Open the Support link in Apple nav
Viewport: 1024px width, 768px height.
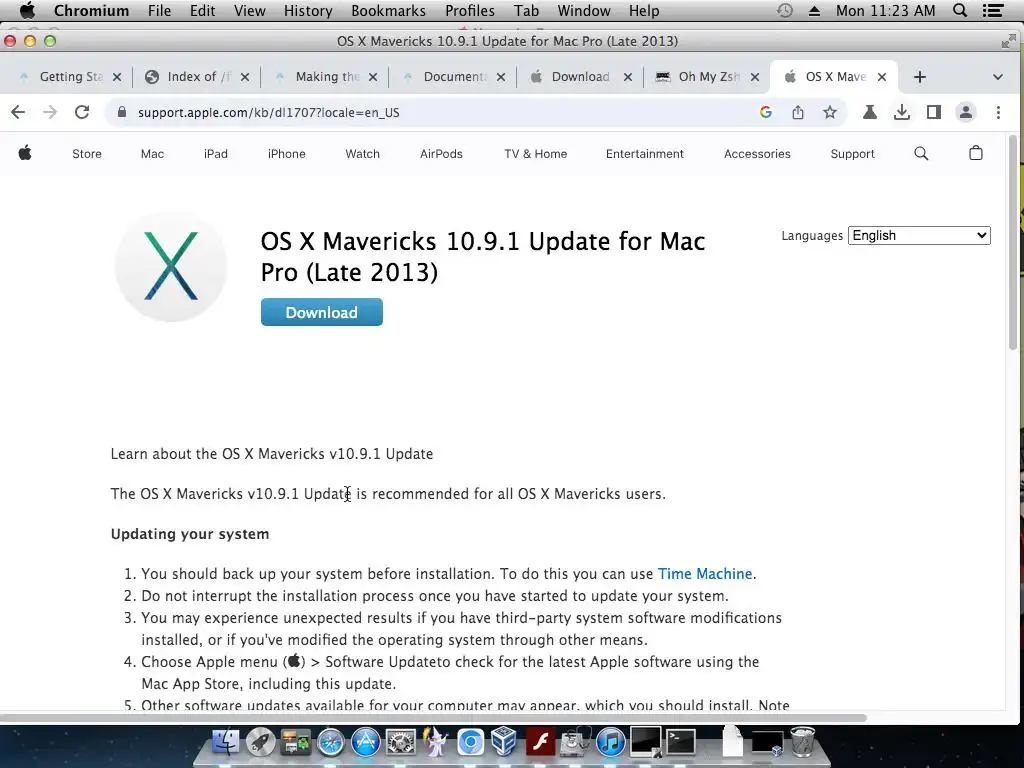[x=852, y=154]
